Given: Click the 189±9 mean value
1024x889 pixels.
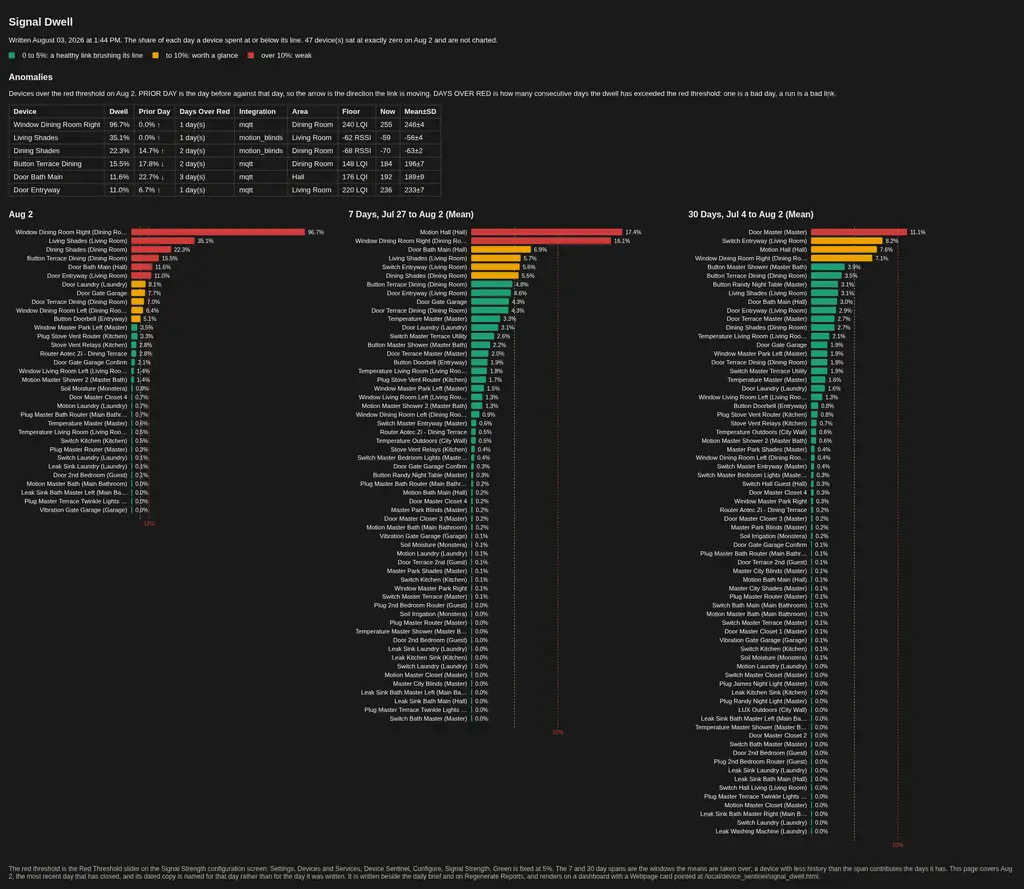Looking at the screenshot, I should pyautogui.click(x=414, y=177).
